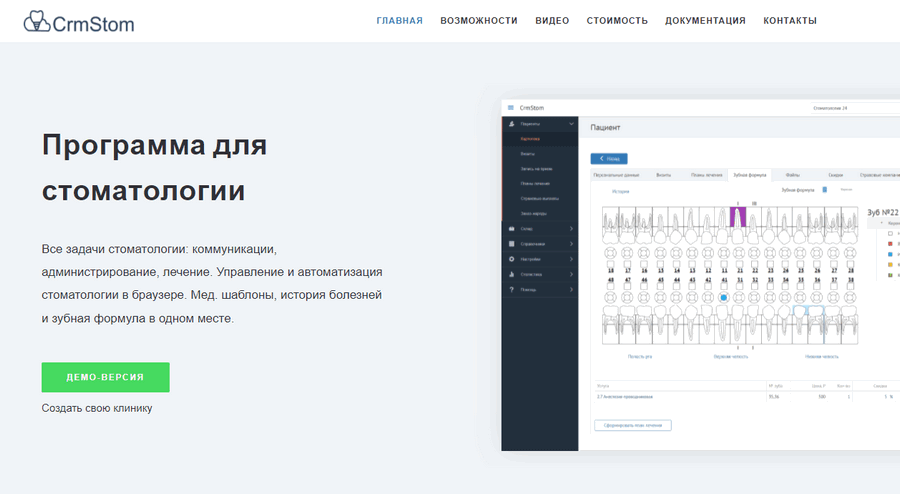This screenshot has height=494, width=900.
Task: Follow the Создать свою клинику link
Action: click(97, 408)
